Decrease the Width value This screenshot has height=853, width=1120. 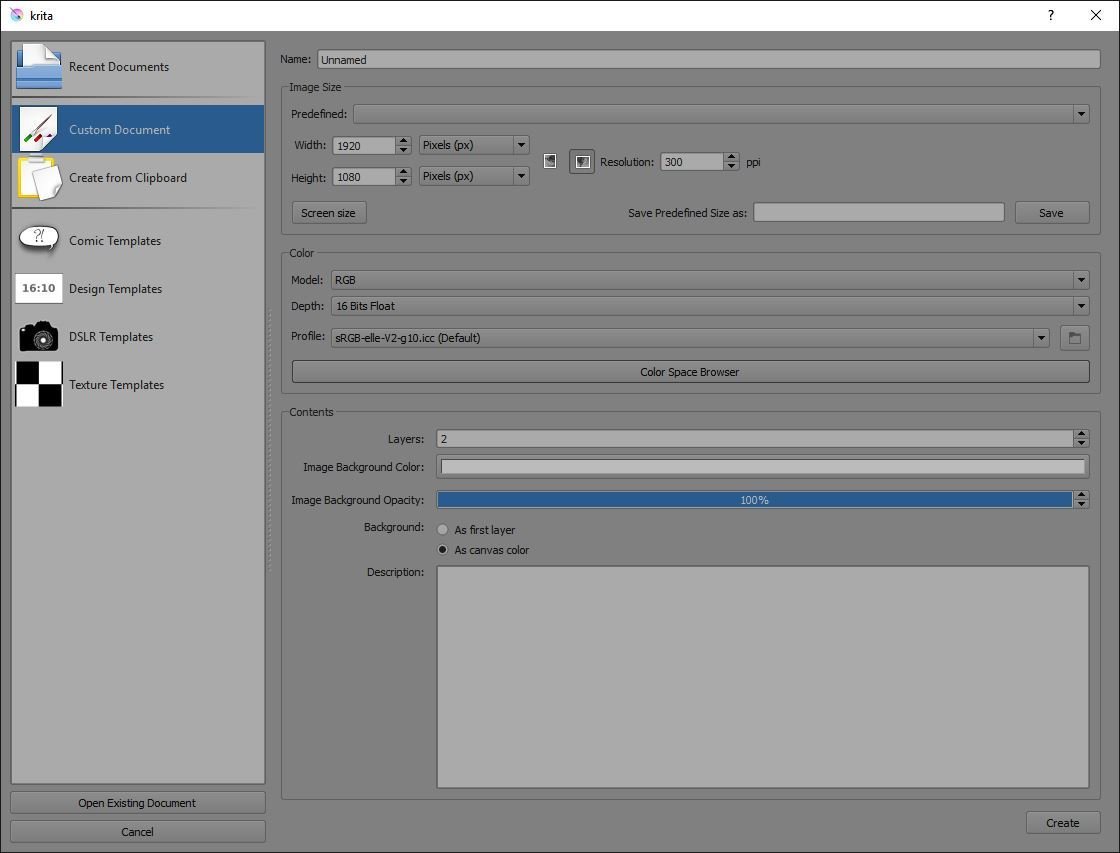[x=404, y=149]
